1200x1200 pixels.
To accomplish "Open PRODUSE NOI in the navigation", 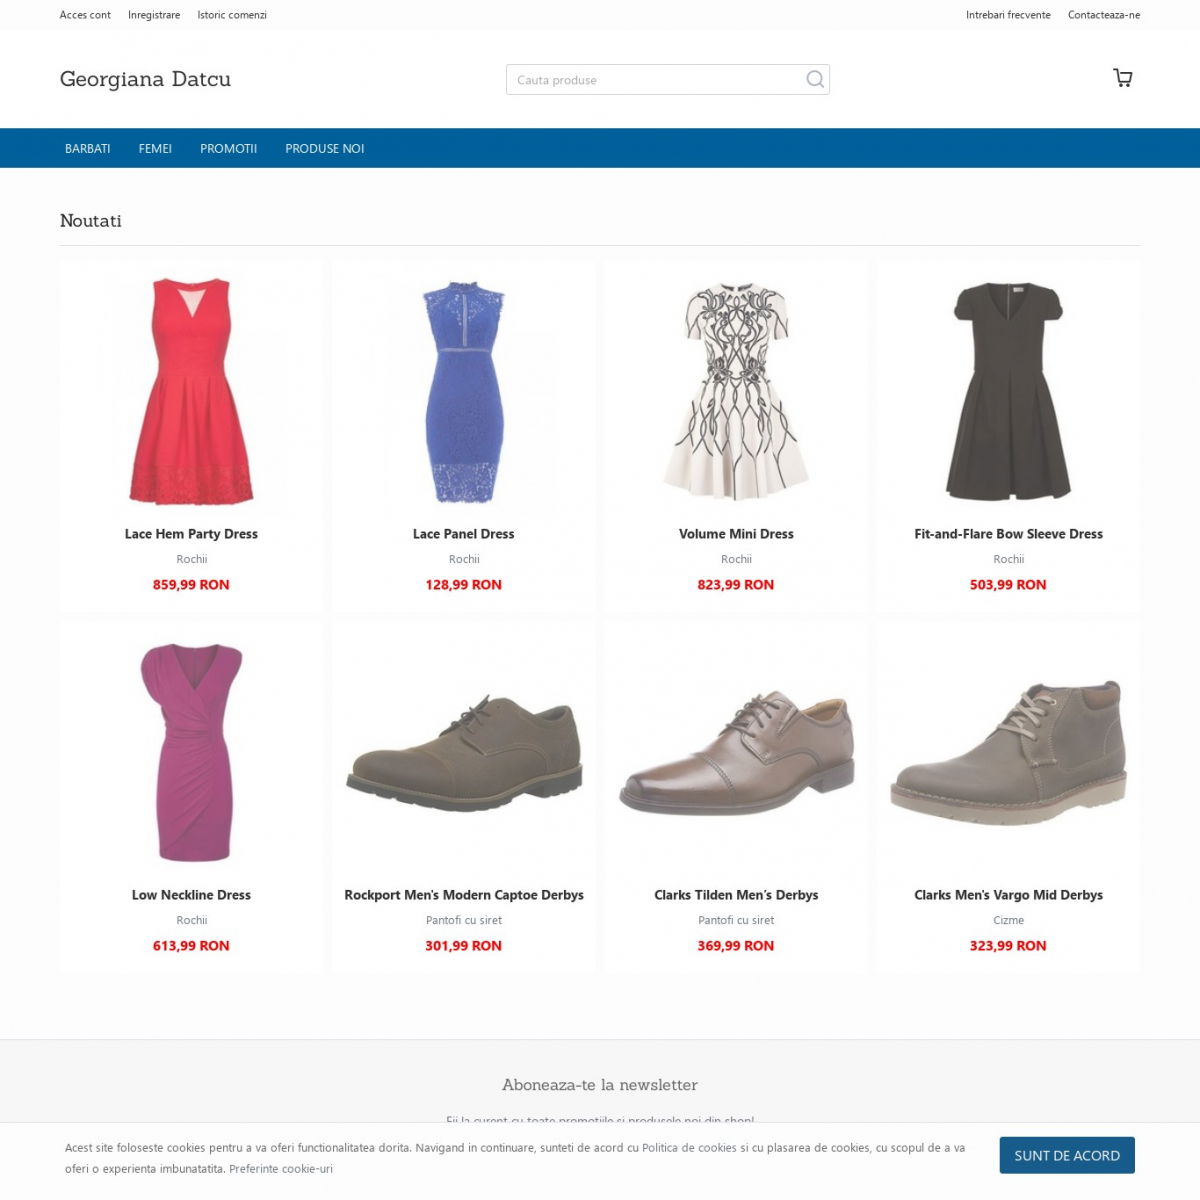I will coord(325,148).
